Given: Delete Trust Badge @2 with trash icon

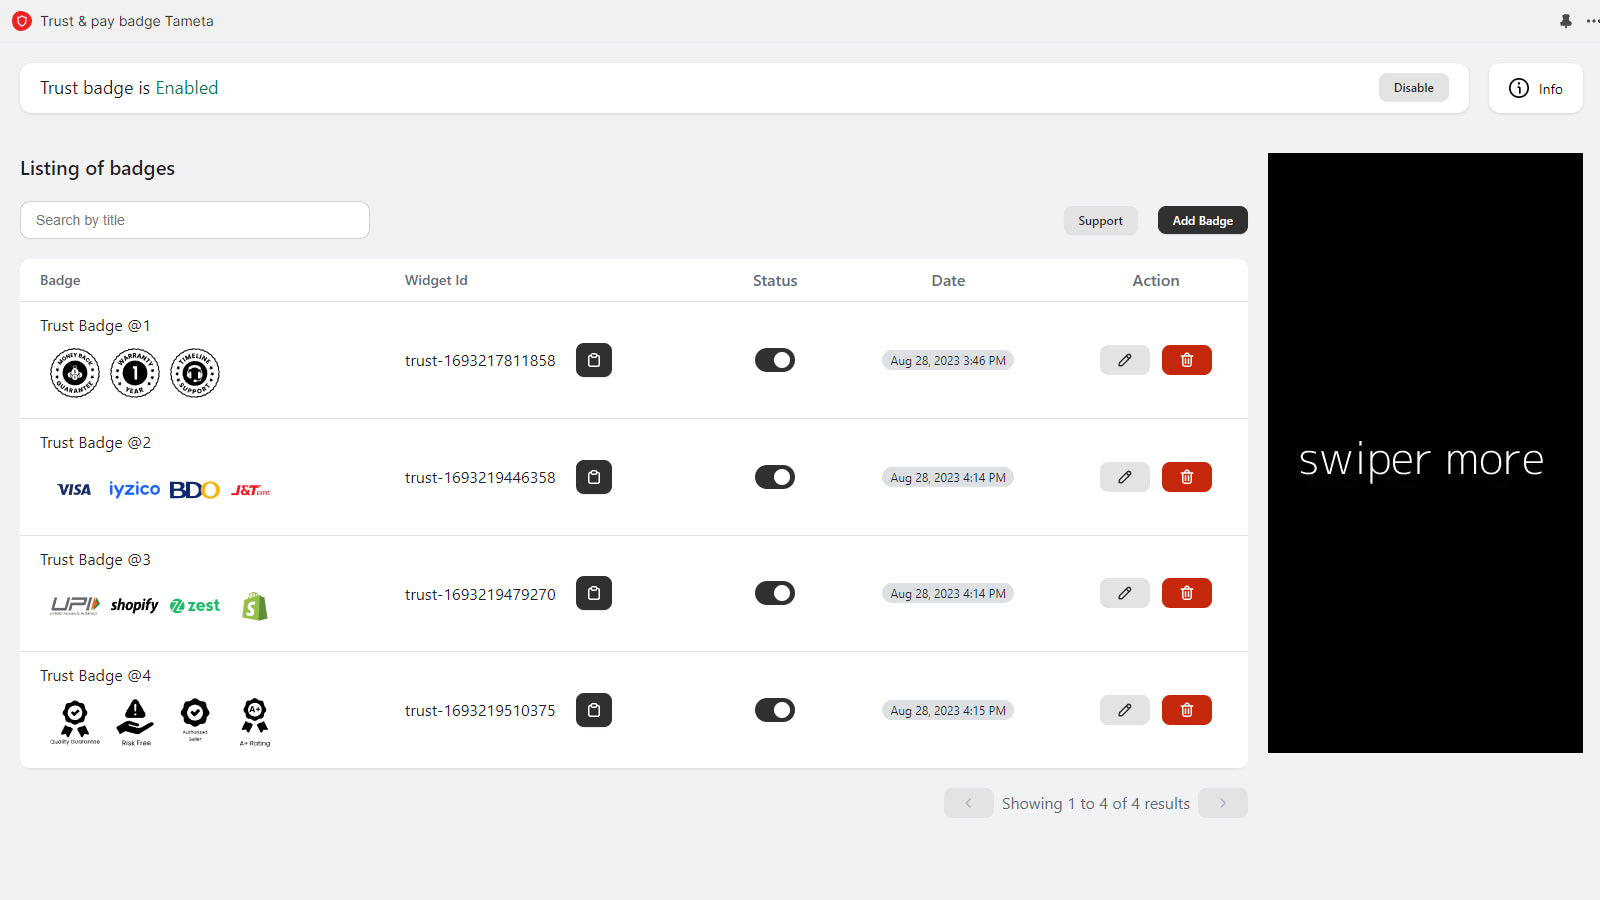Looking at the screenshot, I should point(1186,477).
